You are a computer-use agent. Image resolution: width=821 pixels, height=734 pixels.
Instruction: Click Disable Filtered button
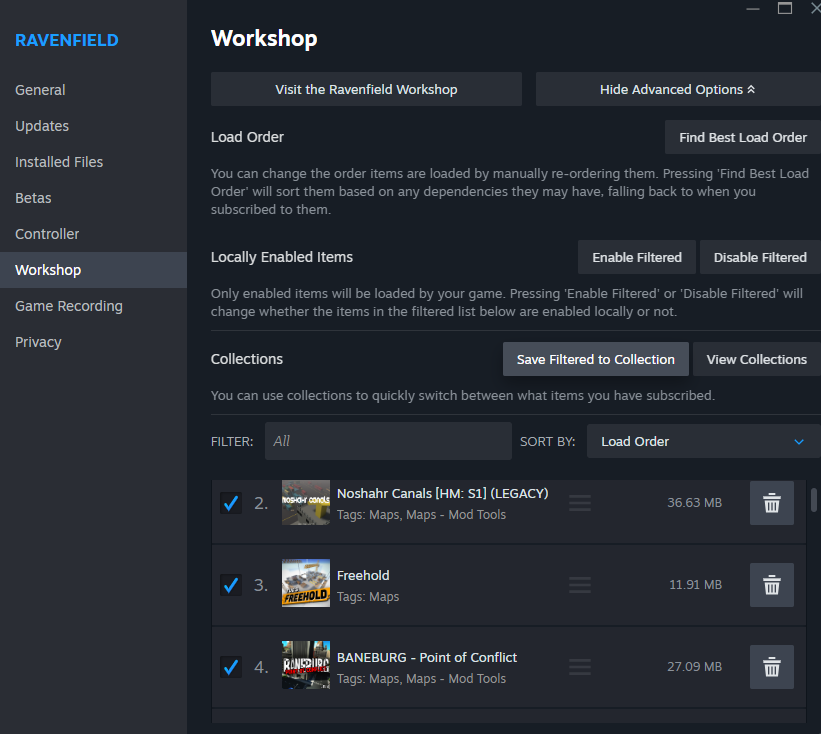click(x=760, y=257)
